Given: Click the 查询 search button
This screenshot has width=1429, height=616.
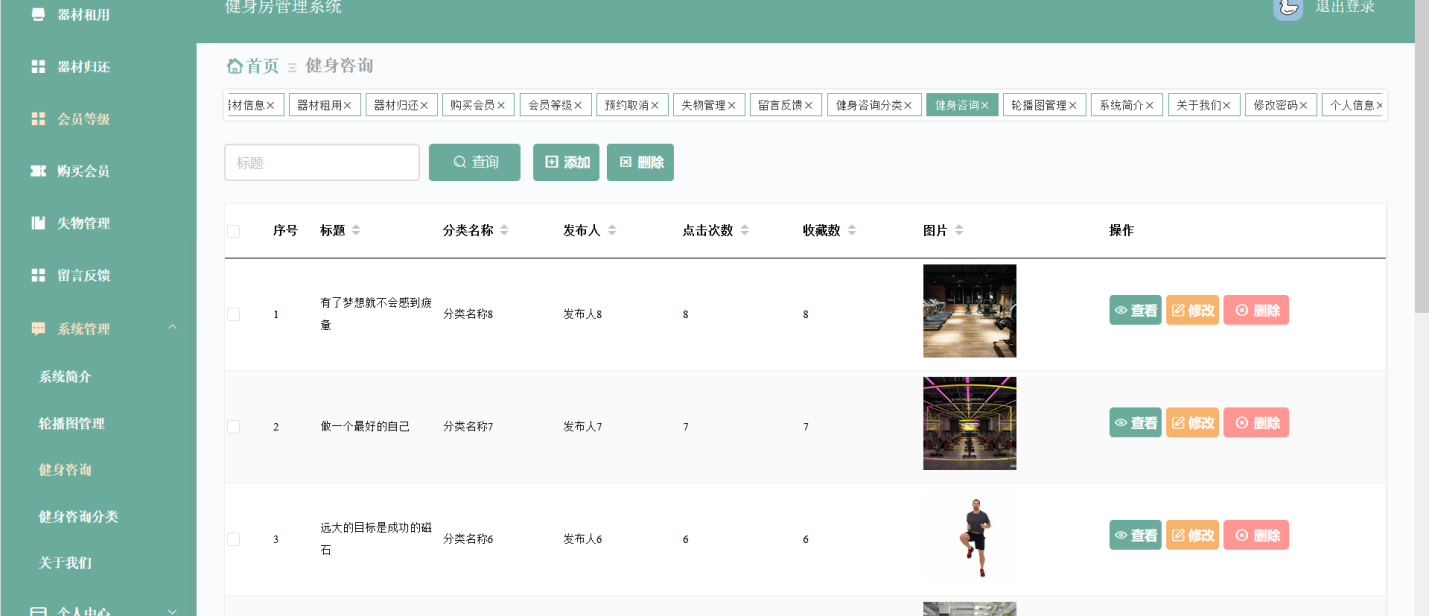Looking at the screenshot, I should [x=475, y=162].
